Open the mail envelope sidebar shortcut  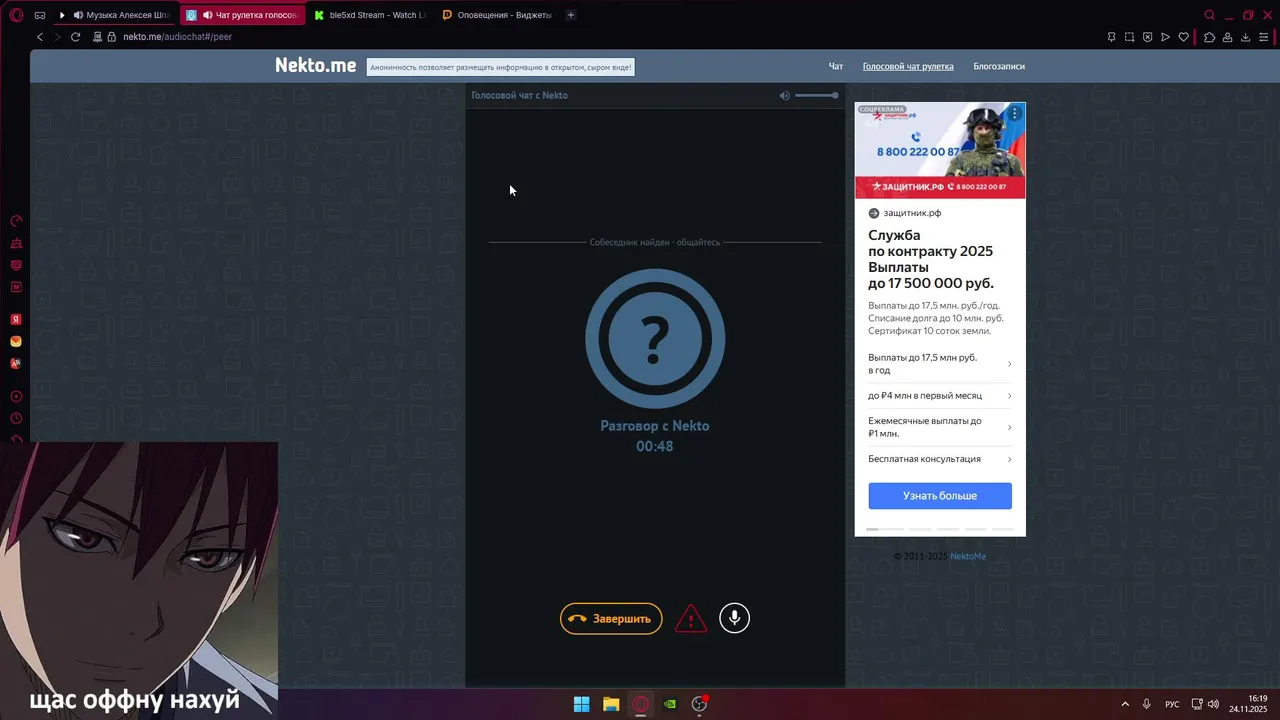(16, 341)
